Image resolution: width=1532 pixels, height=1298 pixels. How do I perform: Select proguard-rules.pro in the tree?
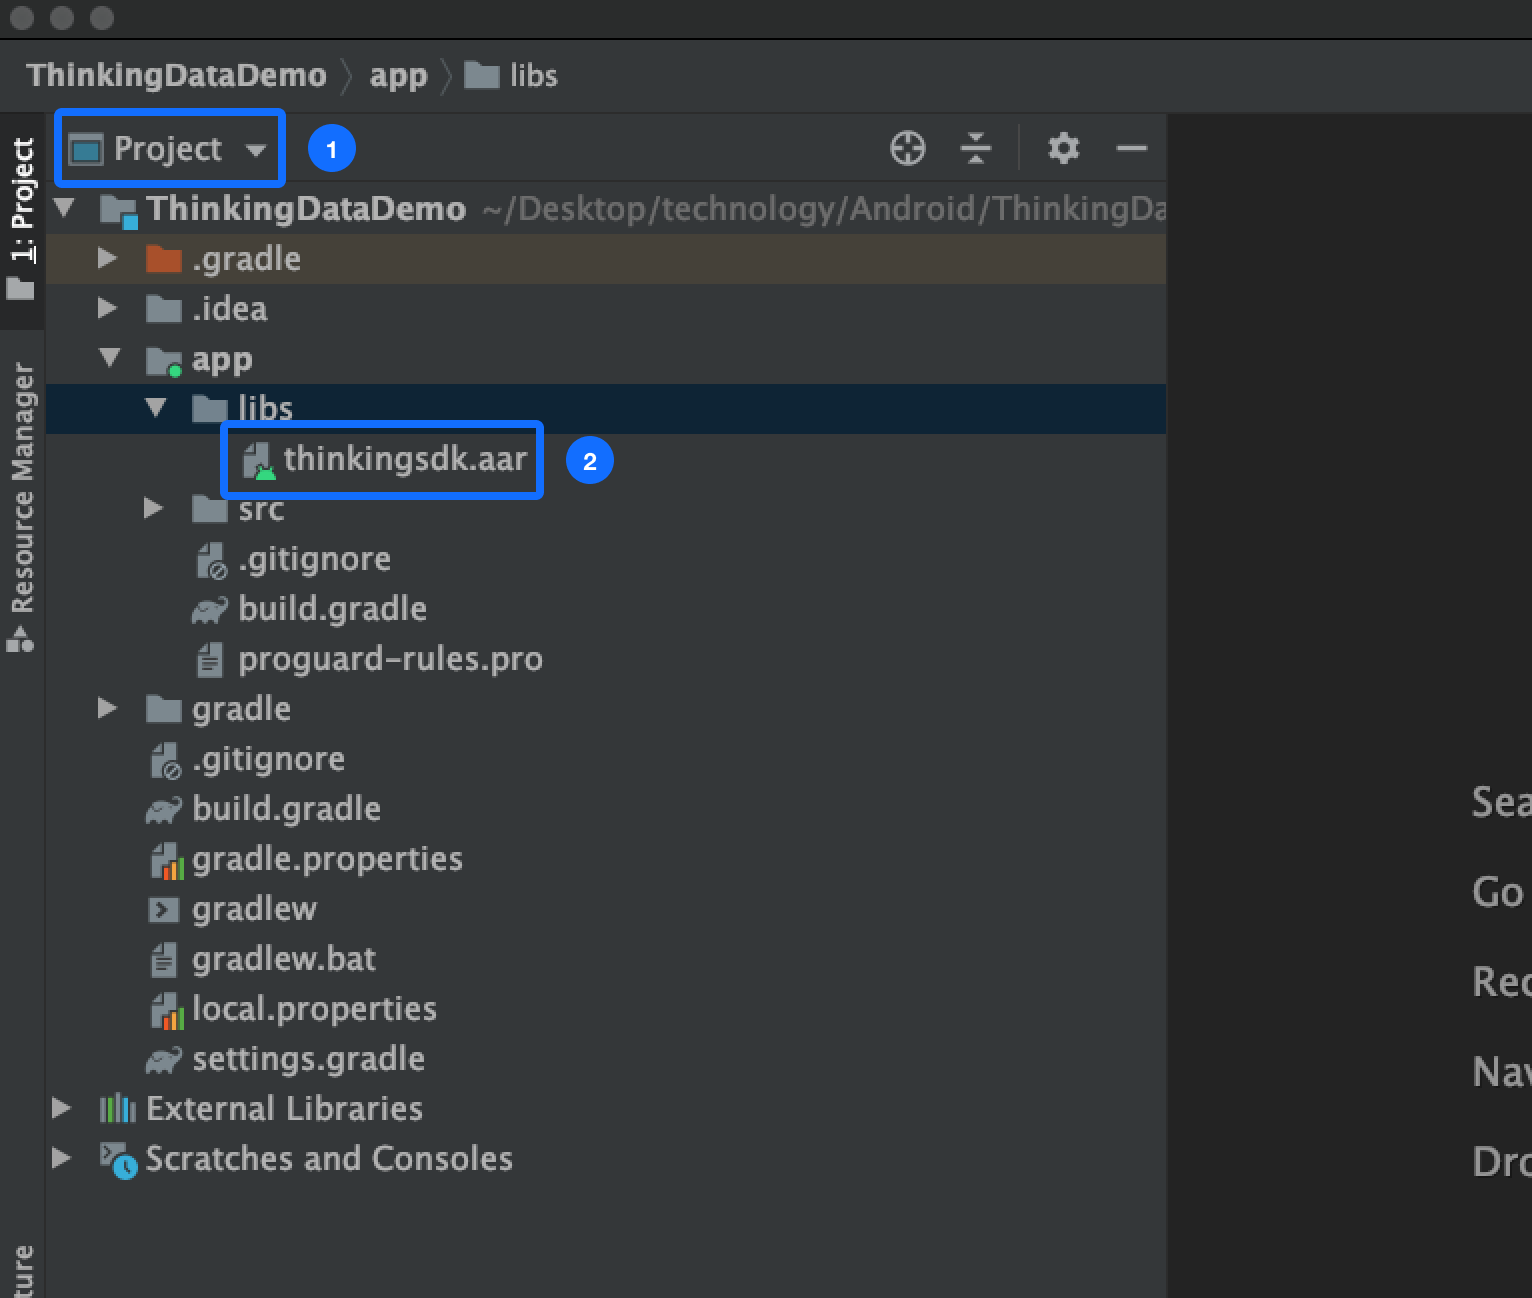(x=390, y=658)
